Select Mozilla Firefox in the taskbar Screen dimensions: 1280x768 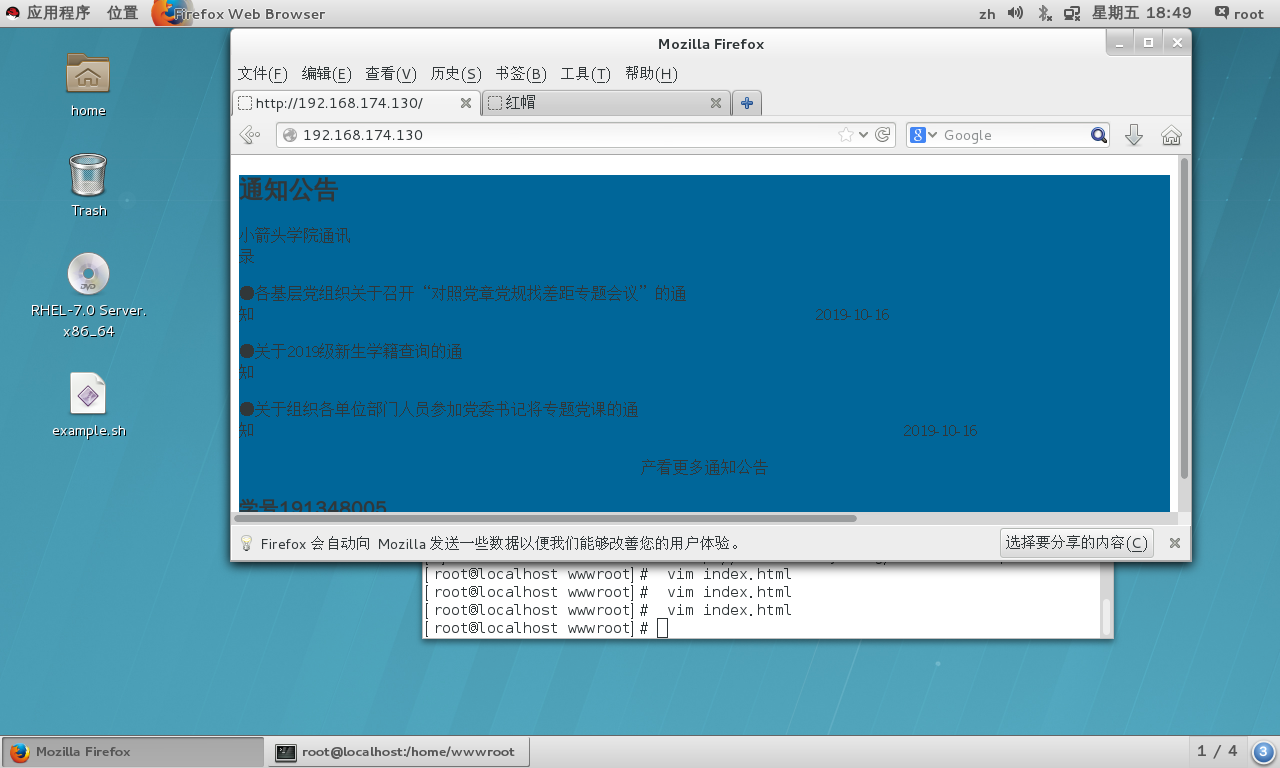[133, 752]
